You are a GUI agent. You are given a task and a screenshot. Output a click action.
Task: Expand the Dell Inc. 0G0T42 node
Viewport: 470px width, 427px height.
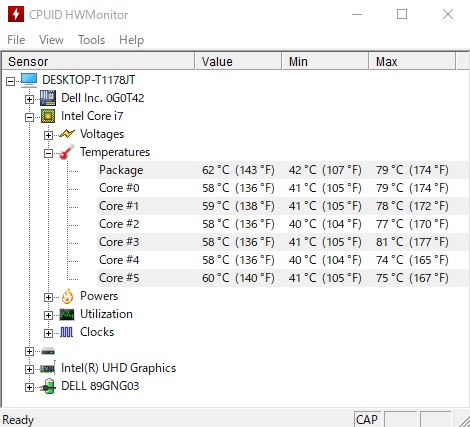[x=29, y=99]
